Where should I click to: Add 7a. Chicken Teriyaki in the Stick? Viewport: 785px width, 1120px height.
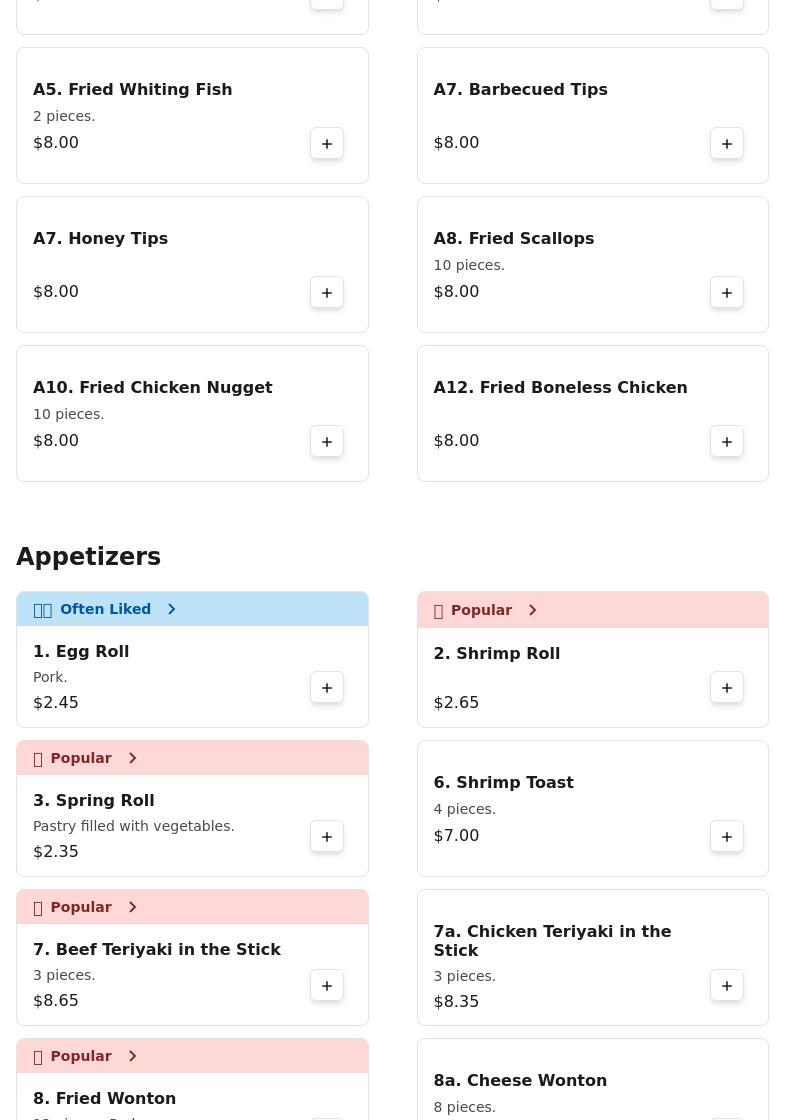click(727, 985)
